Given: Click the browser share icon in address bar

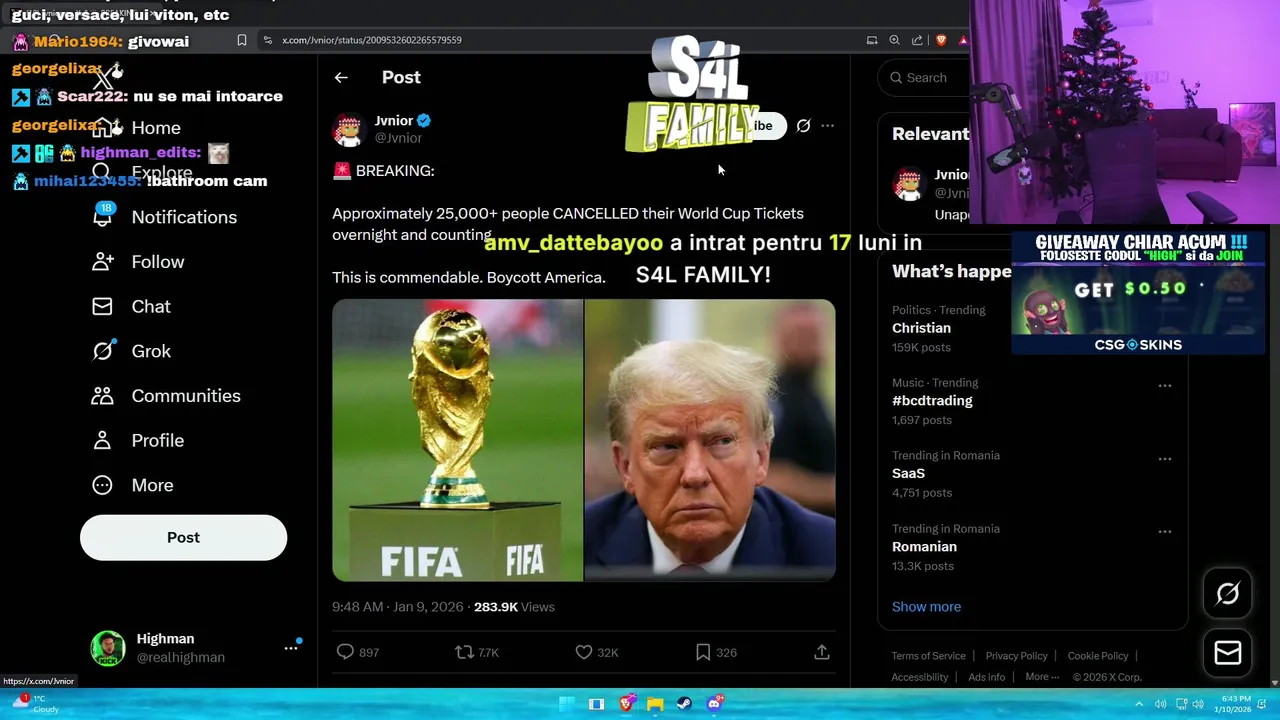Looking at the screenshot, I should [x=917, y=40].
